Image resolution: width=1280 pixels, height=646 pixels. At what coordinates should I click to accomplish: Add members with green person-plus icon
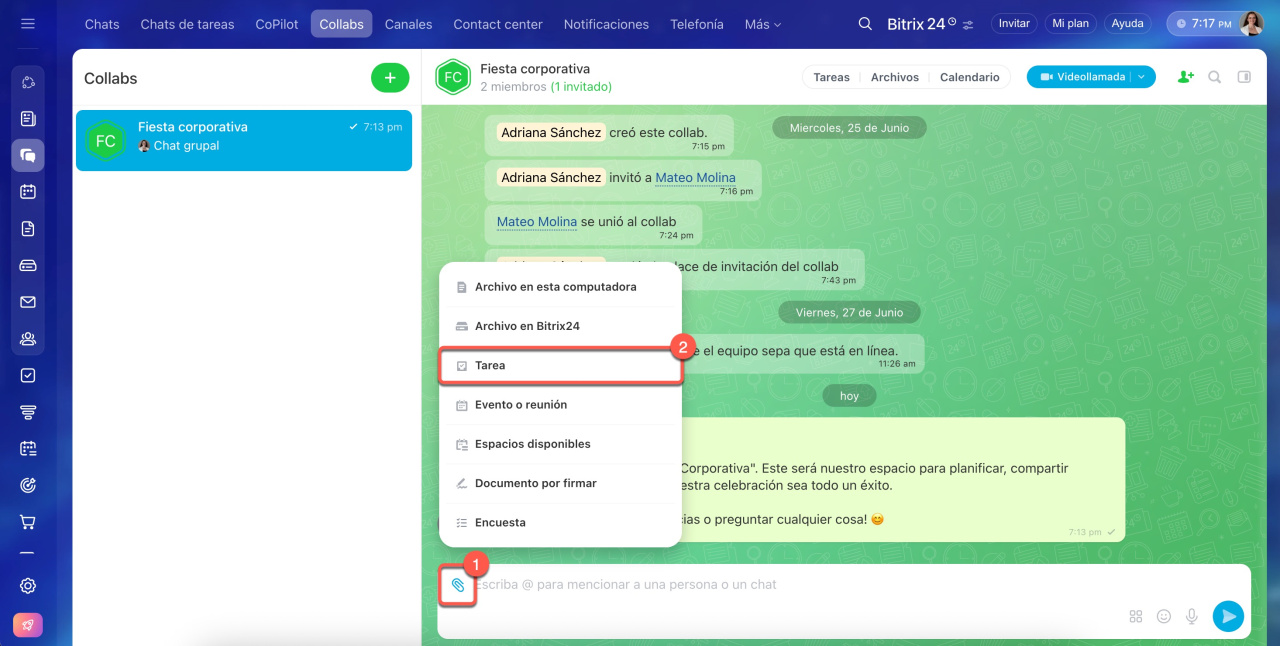1186,77
